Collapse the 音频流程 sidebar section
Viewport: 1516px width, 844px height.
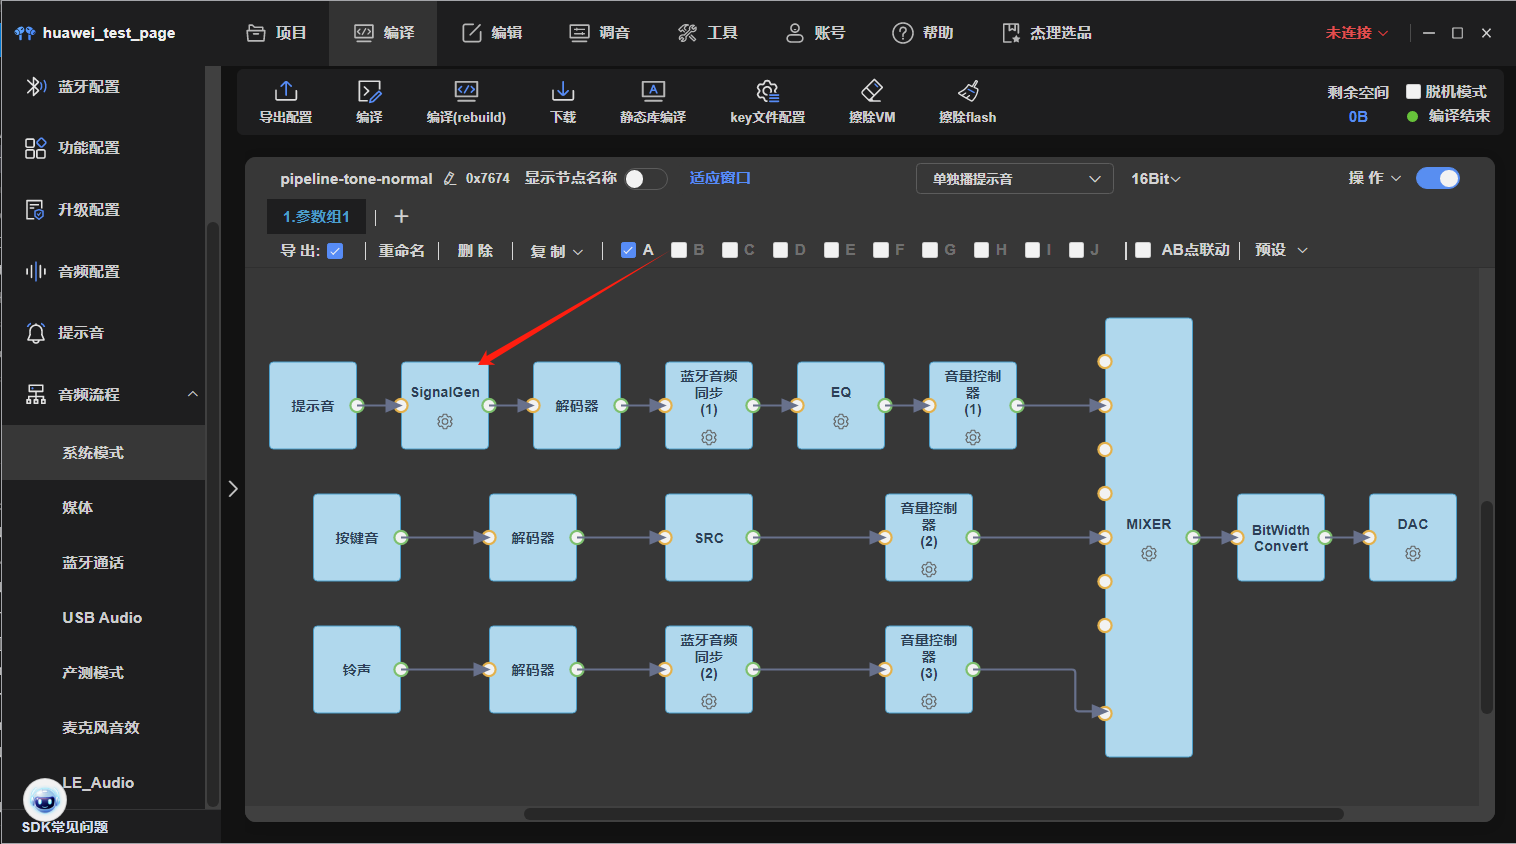[193, 394]
